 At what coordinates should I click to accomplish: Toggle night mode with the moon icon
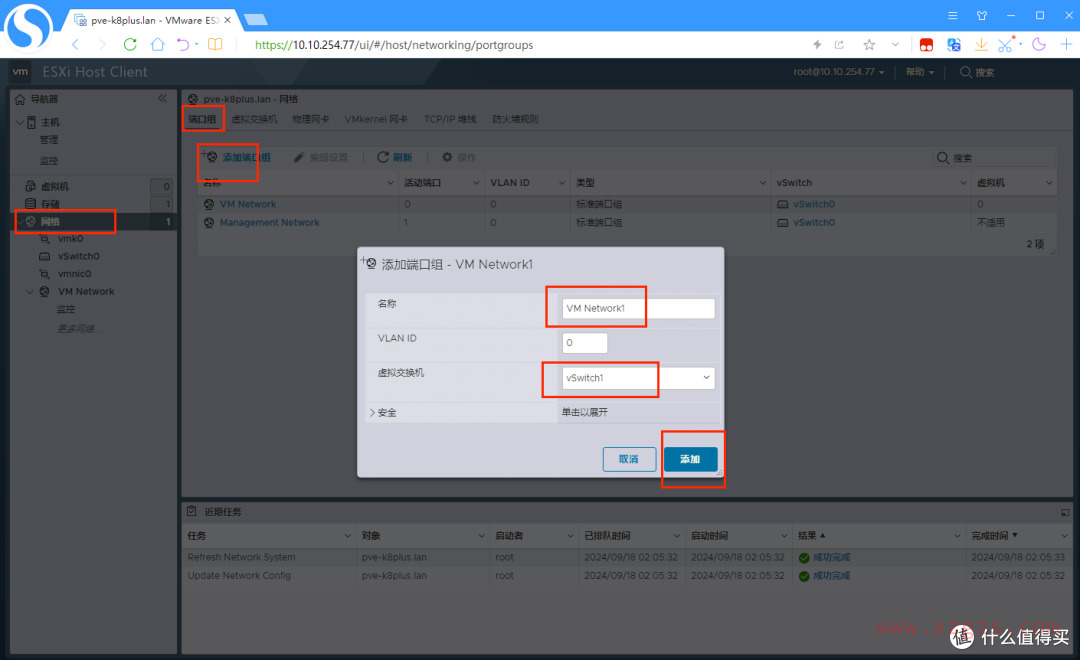coord(1038,44)
